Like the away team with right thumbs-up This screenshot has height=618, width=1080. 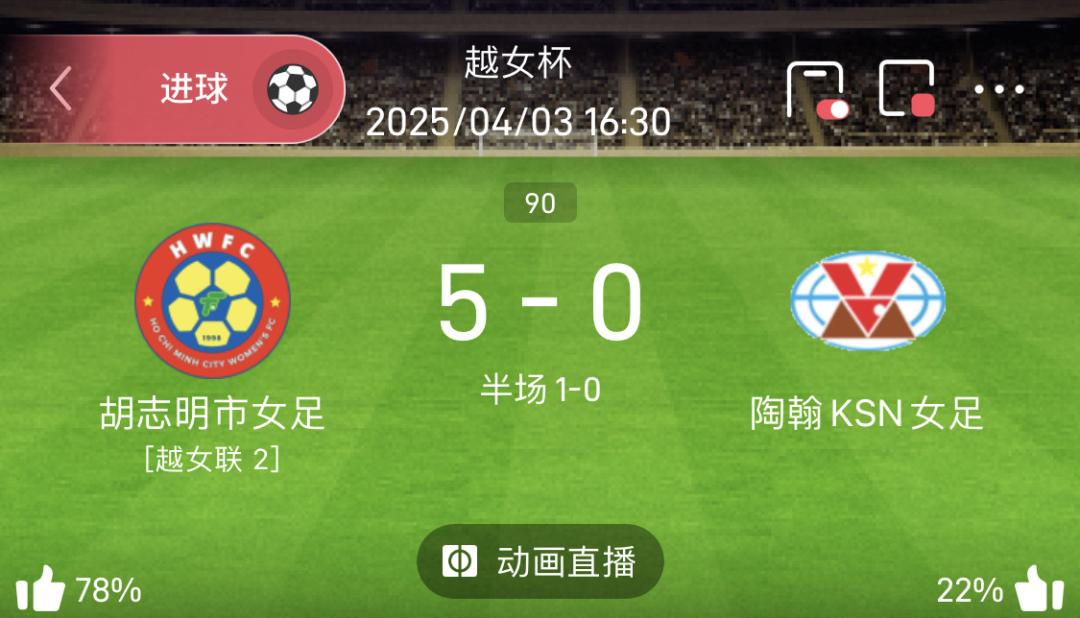click(x=1040, y=588)
